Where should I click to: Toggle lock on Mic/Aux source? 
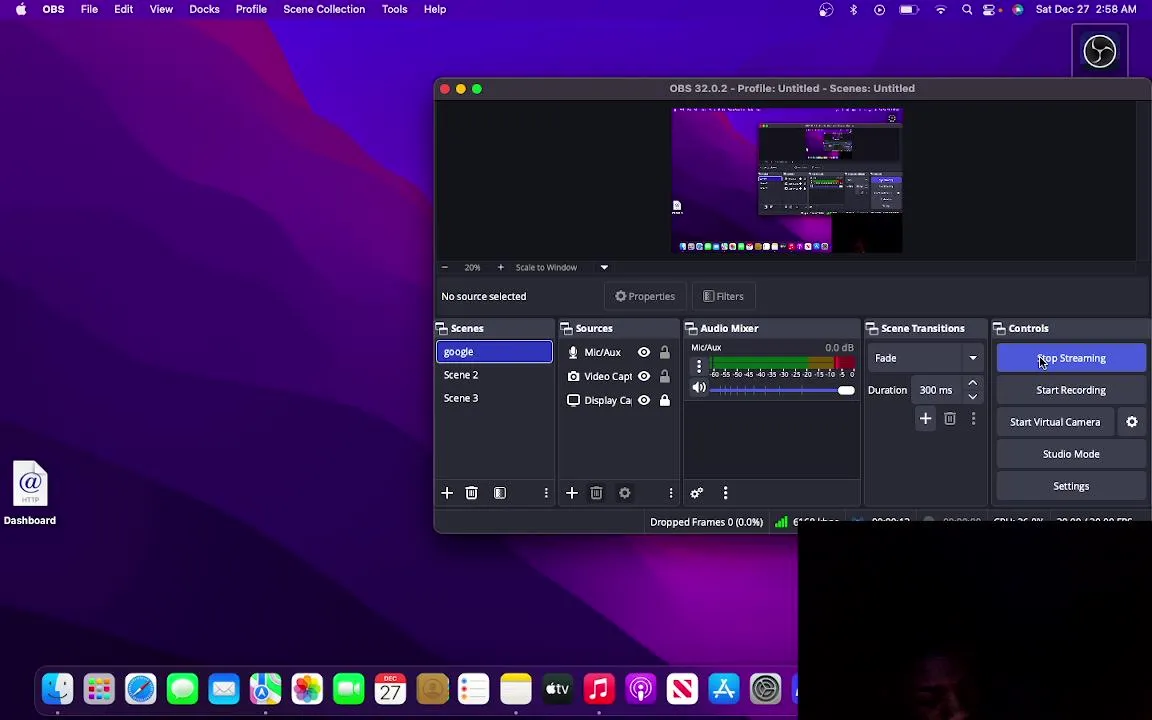click(665, 352)
